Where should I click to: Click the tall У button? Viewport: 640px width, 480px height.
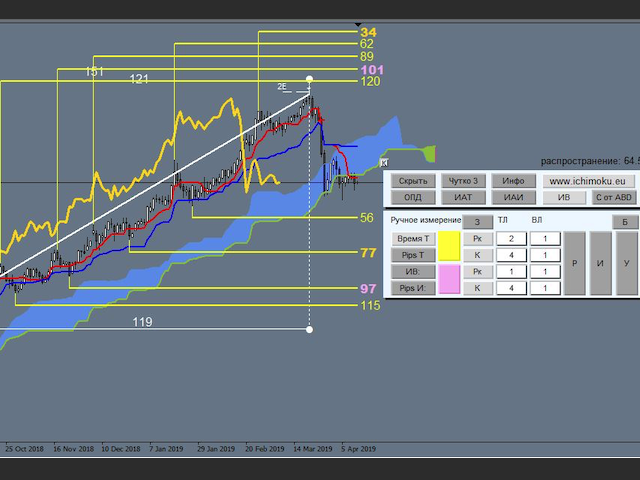627,263
